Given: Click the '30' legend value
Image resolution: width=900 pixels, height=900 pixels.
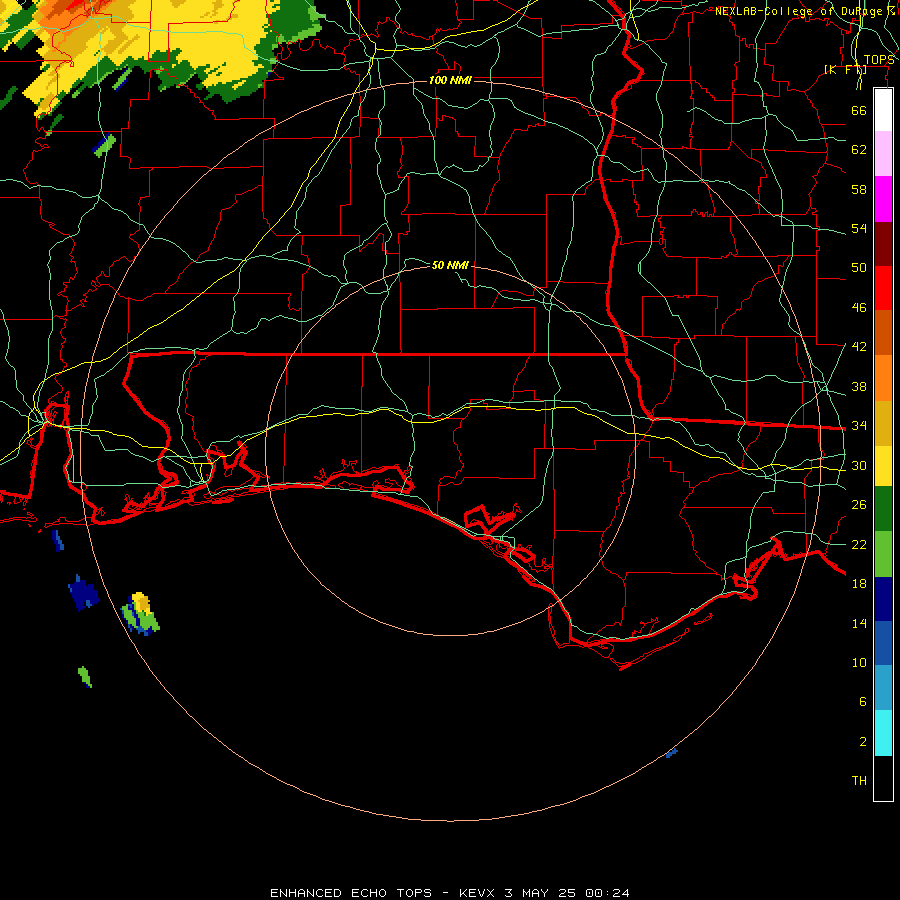Looking at the screenshot, I should (x=859, y=465).
